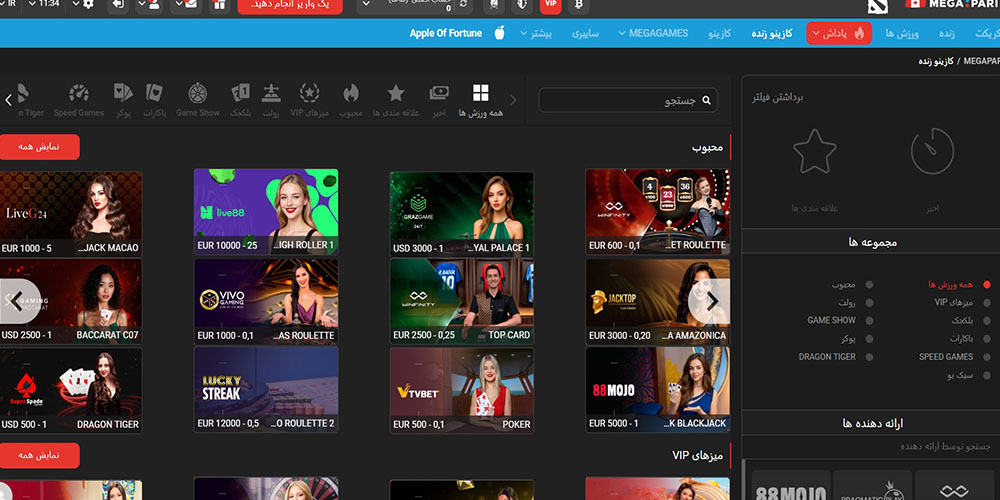This screenshot has height=500, width=1000.
Task: Select the 'محبوب' radio option in collections
Action: pyautogui.click(x=869, y=284)
